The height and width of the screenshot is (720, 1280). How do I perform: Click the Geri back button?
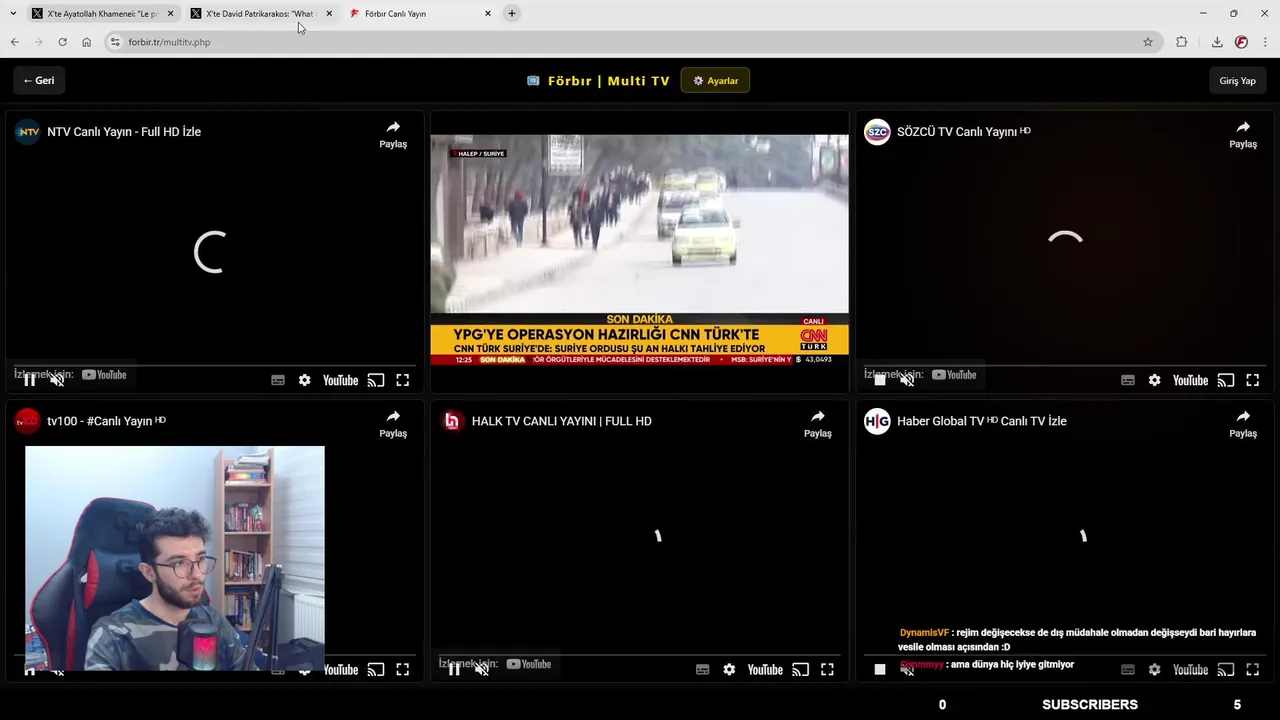click(39, 81)
